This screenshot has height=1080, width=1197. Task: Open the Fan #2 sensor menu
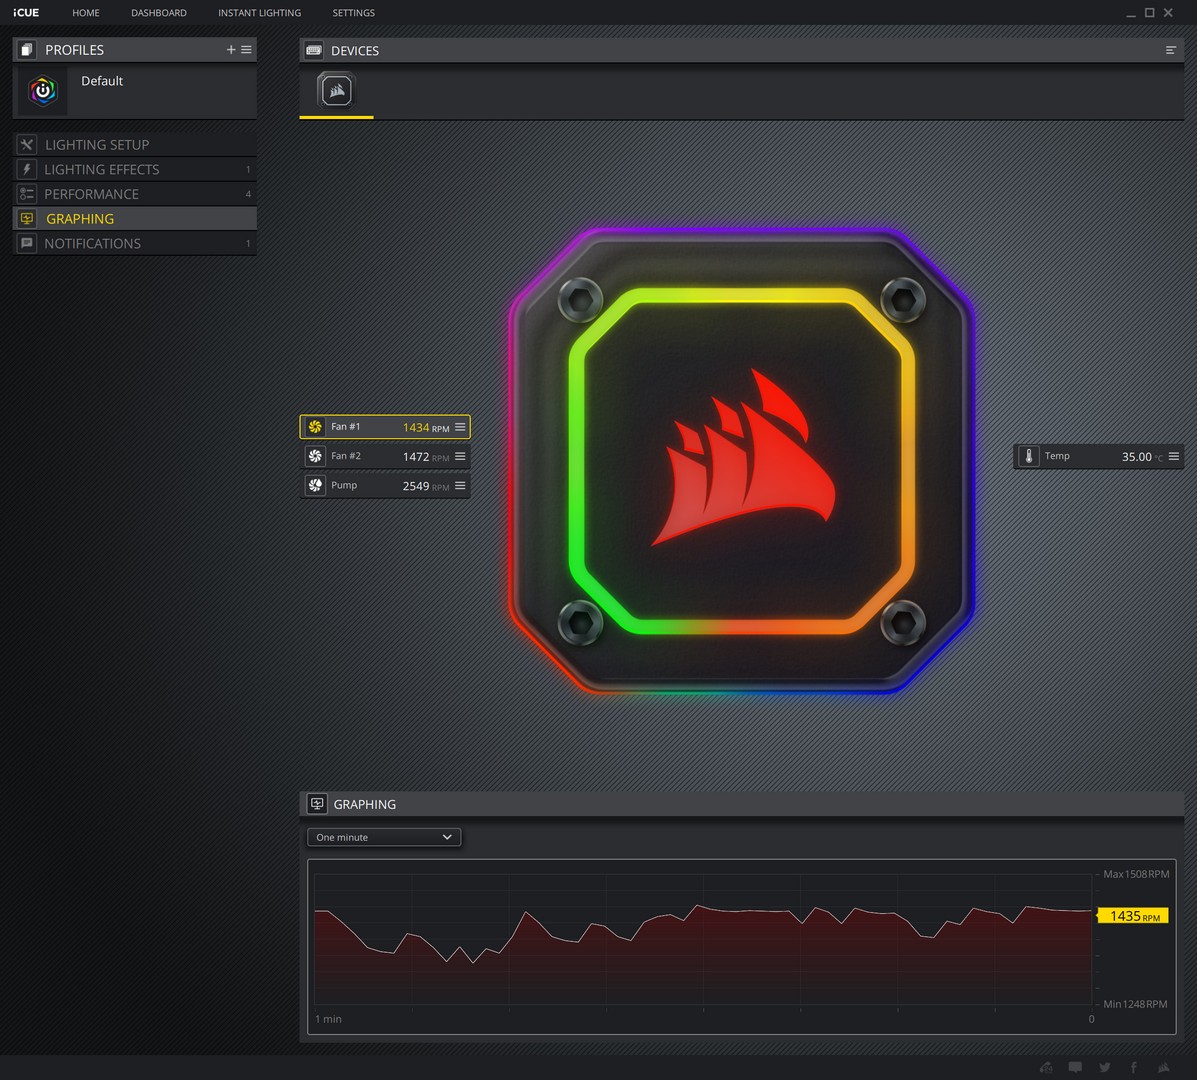[460, 456]
